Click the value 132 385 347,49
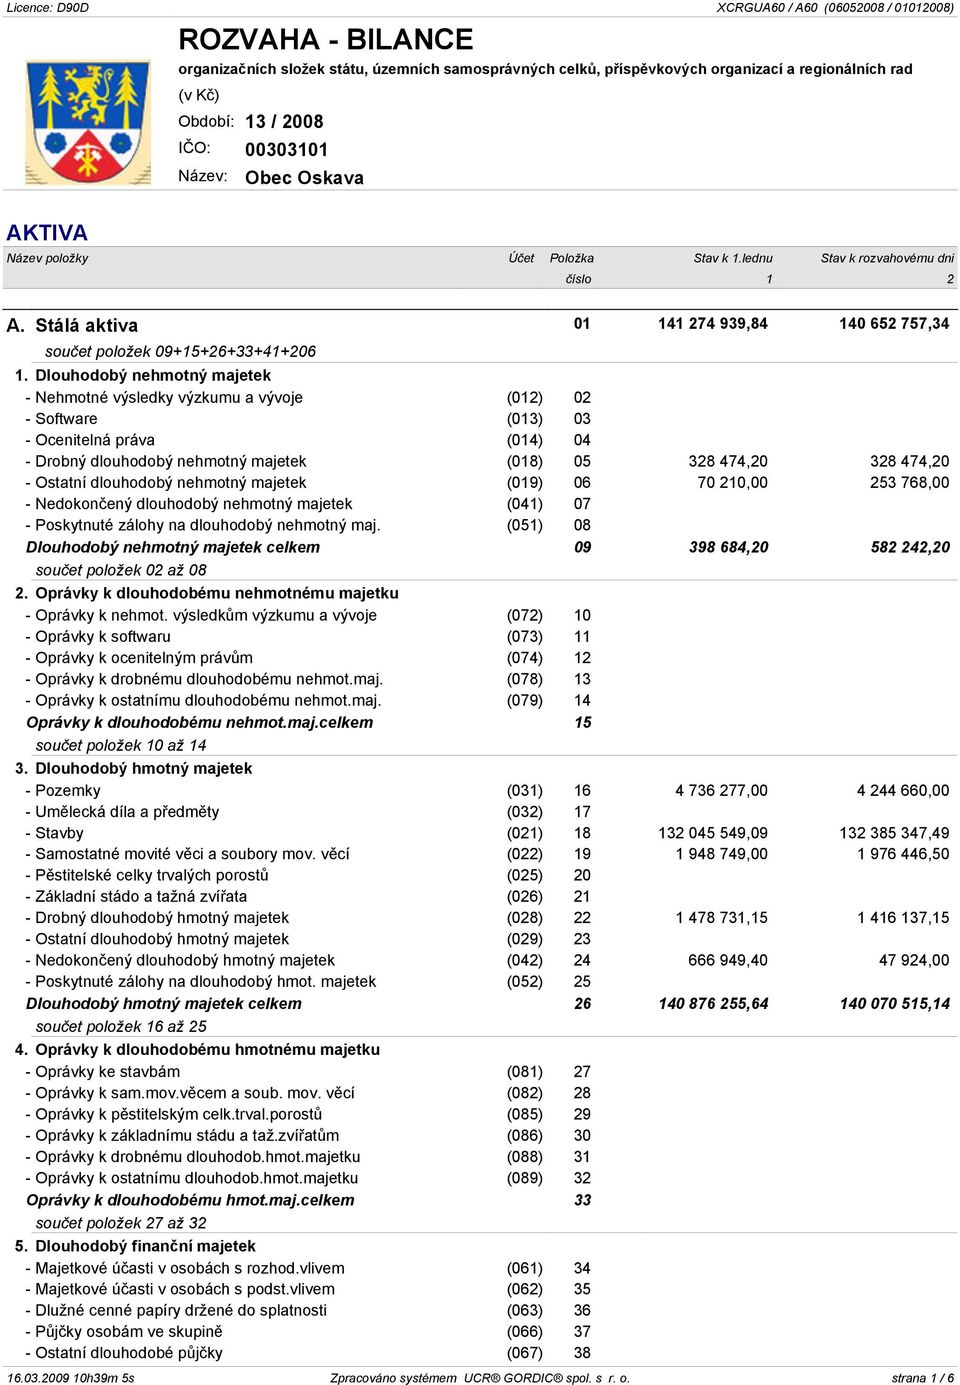The image size is (960, 1385). (894, 834)
